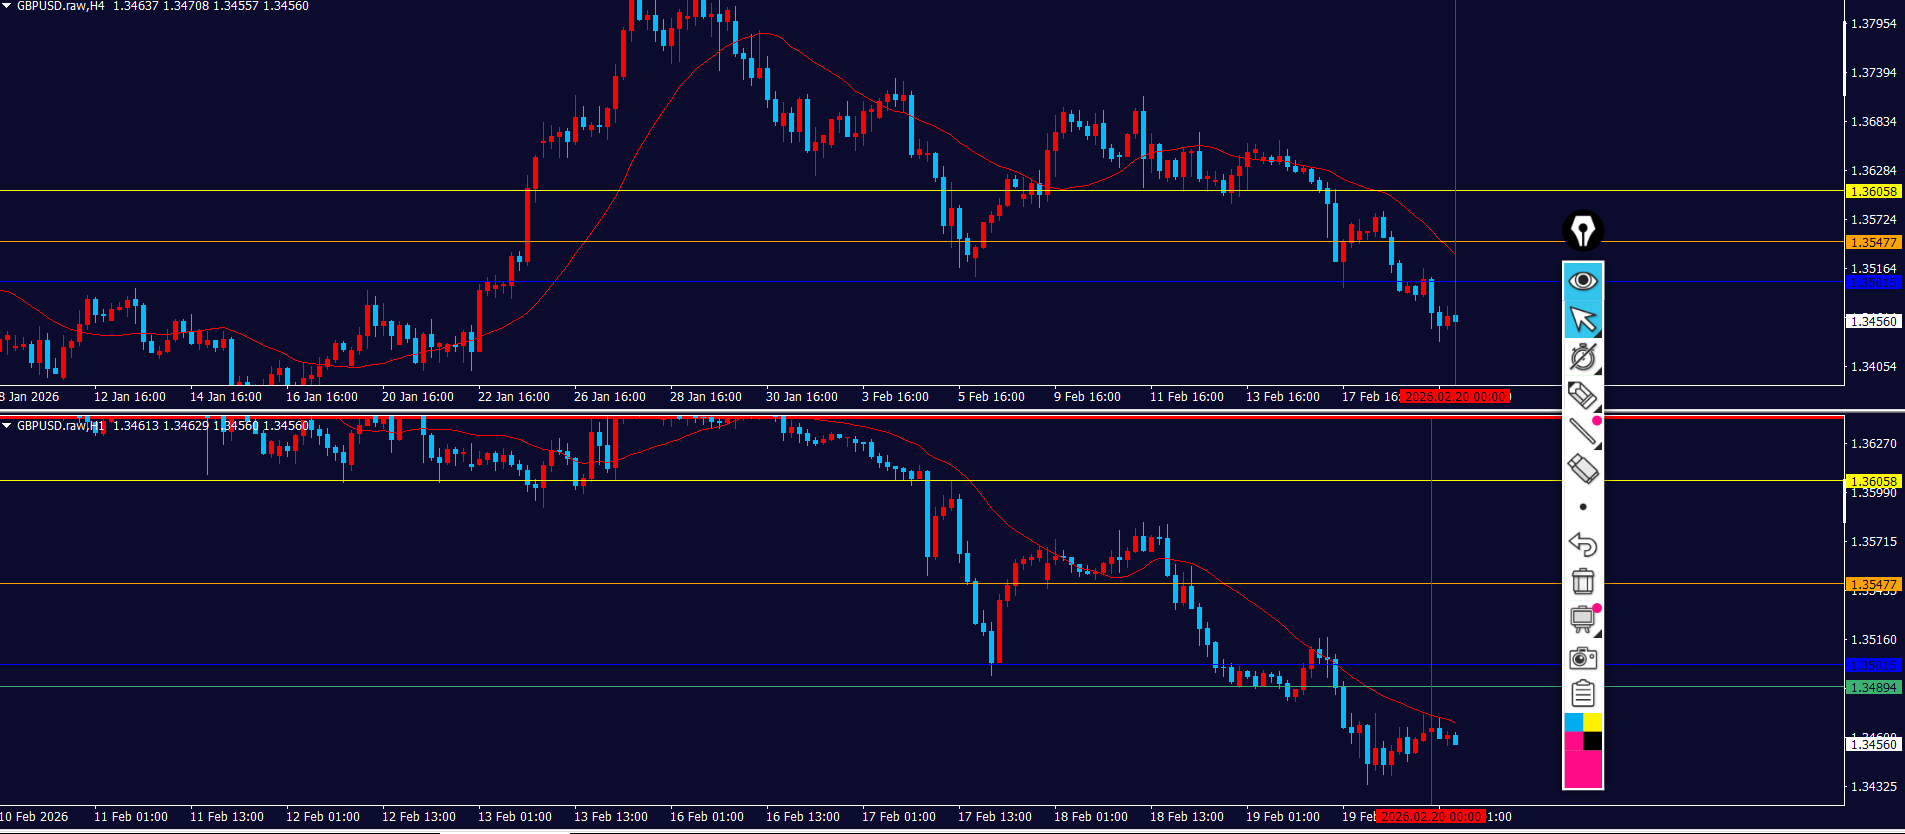Expand the GBPUSD.raw,H1 chart title arrow
The image size is (1905, 834).
[7, 426]
